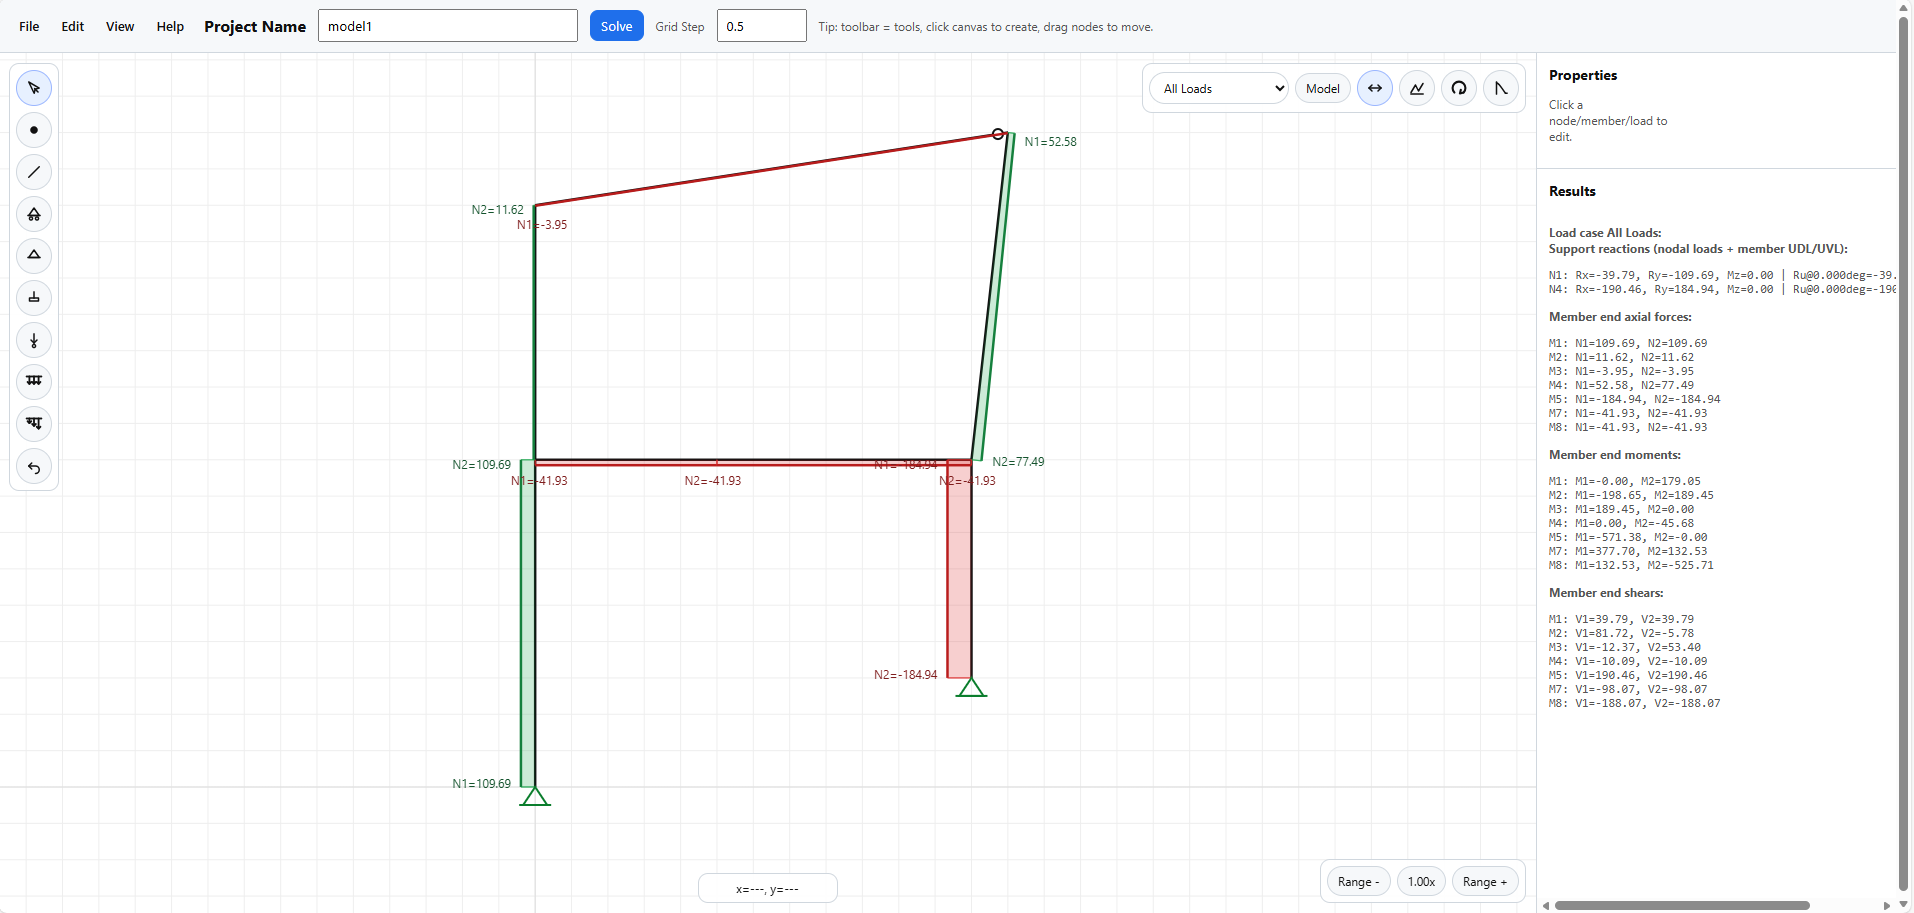Open the View menu
Image resolution: width=1914 pixels, height=913 pixels.
119,26
